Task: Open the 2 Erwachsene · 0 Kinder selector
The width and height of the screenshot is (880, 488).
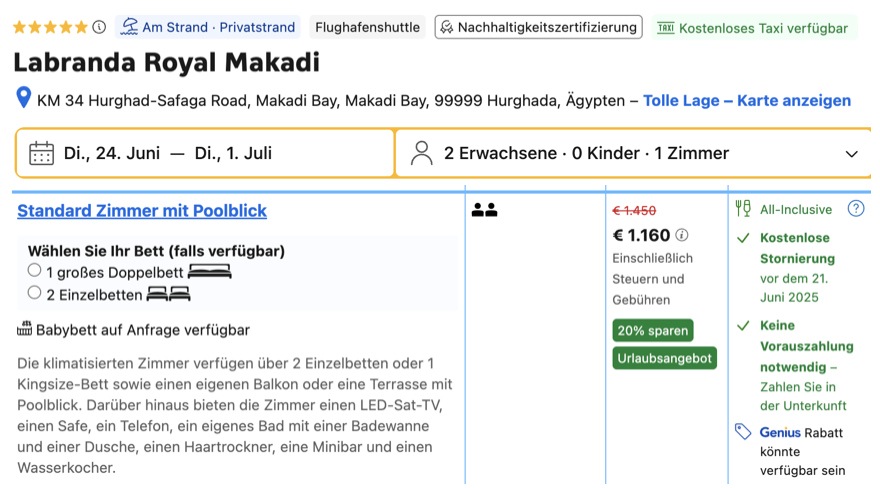Action: [x=634, y=153]
